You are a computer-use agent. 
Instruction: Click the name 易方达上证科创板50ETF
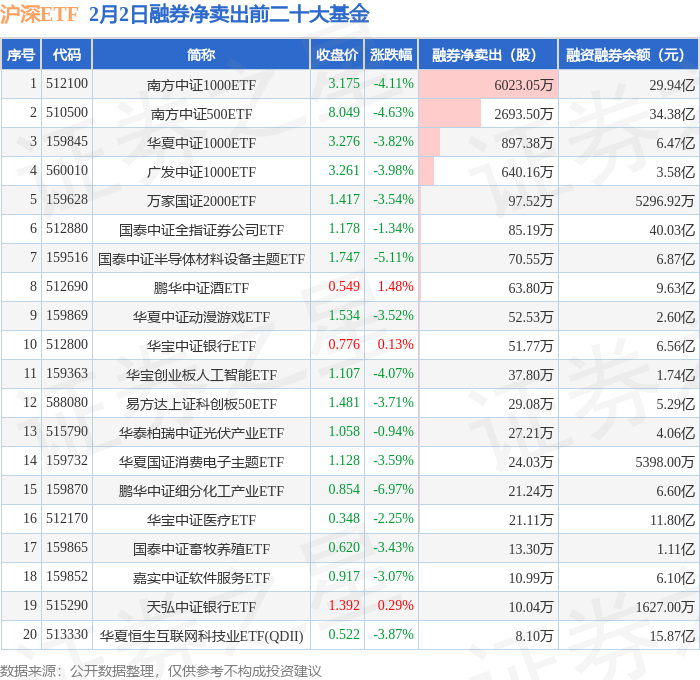pyautogui.click(x=201, y=404)
